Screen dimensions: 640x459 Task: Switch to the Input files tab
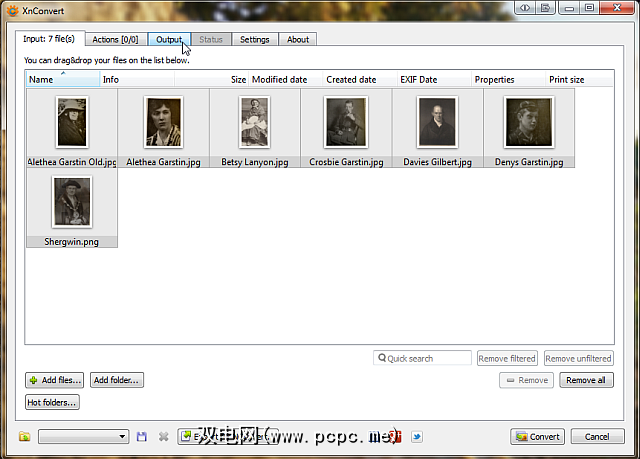[49, 39]
